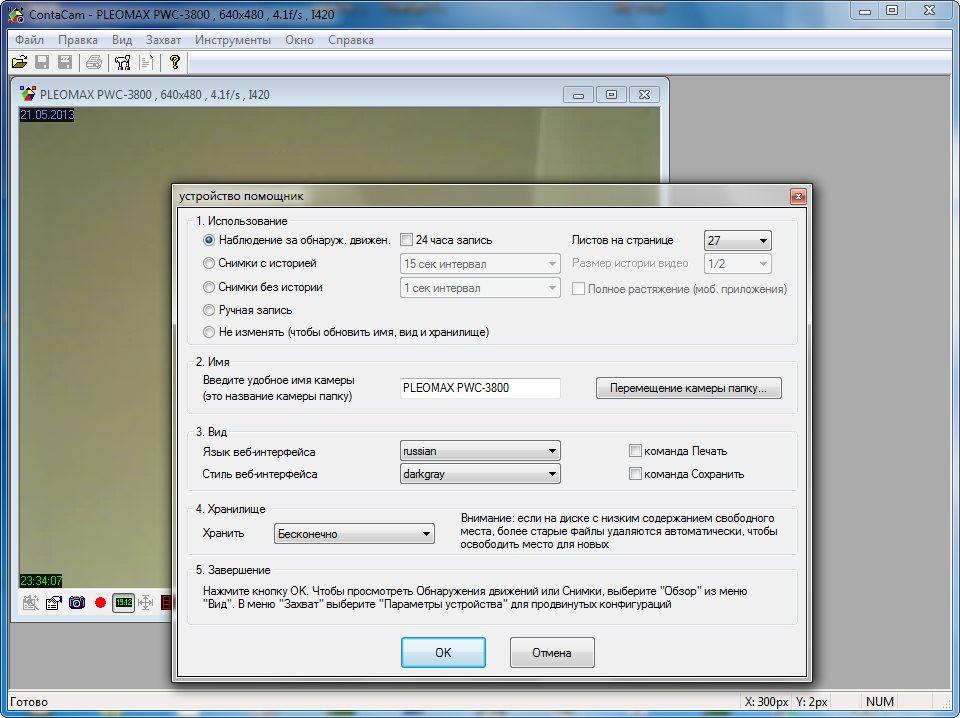Open the Инструменты menu

tap(232, 40)
